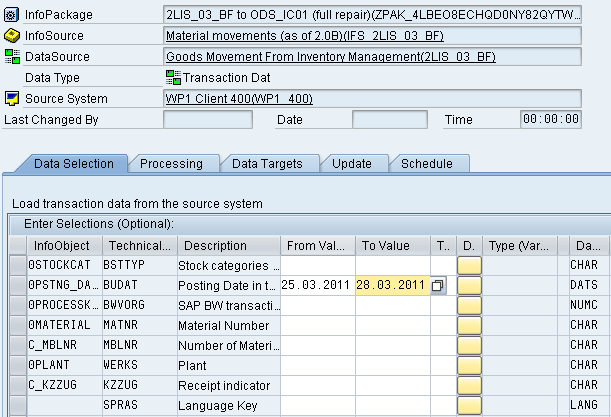Viewport: 611px width, 417px height.
Task: Click the InfoPackage gear icon
Action: [11, 15]
